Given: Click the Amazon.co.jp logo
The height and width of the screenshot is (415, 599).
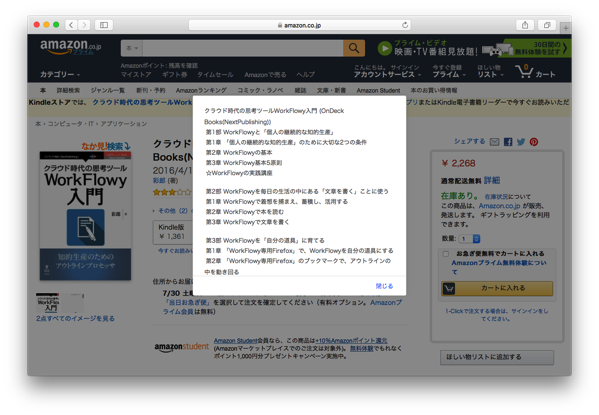Looking at the screenshot, I should click(71, 47).
